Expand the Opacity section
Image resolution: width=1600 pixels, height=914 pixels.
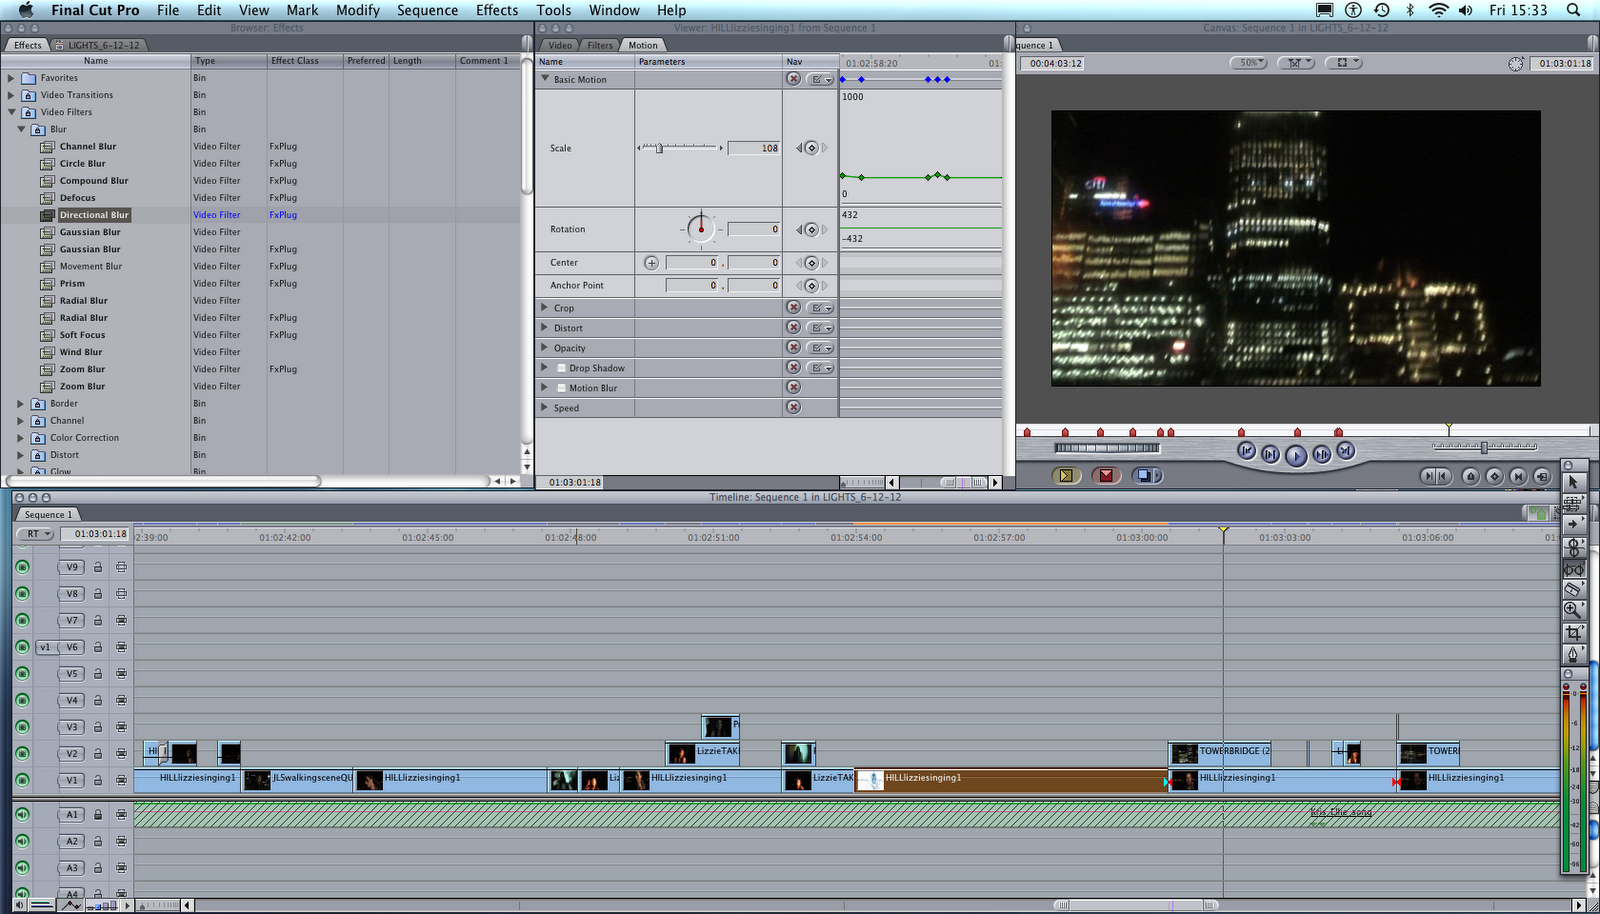coord(545,348)
